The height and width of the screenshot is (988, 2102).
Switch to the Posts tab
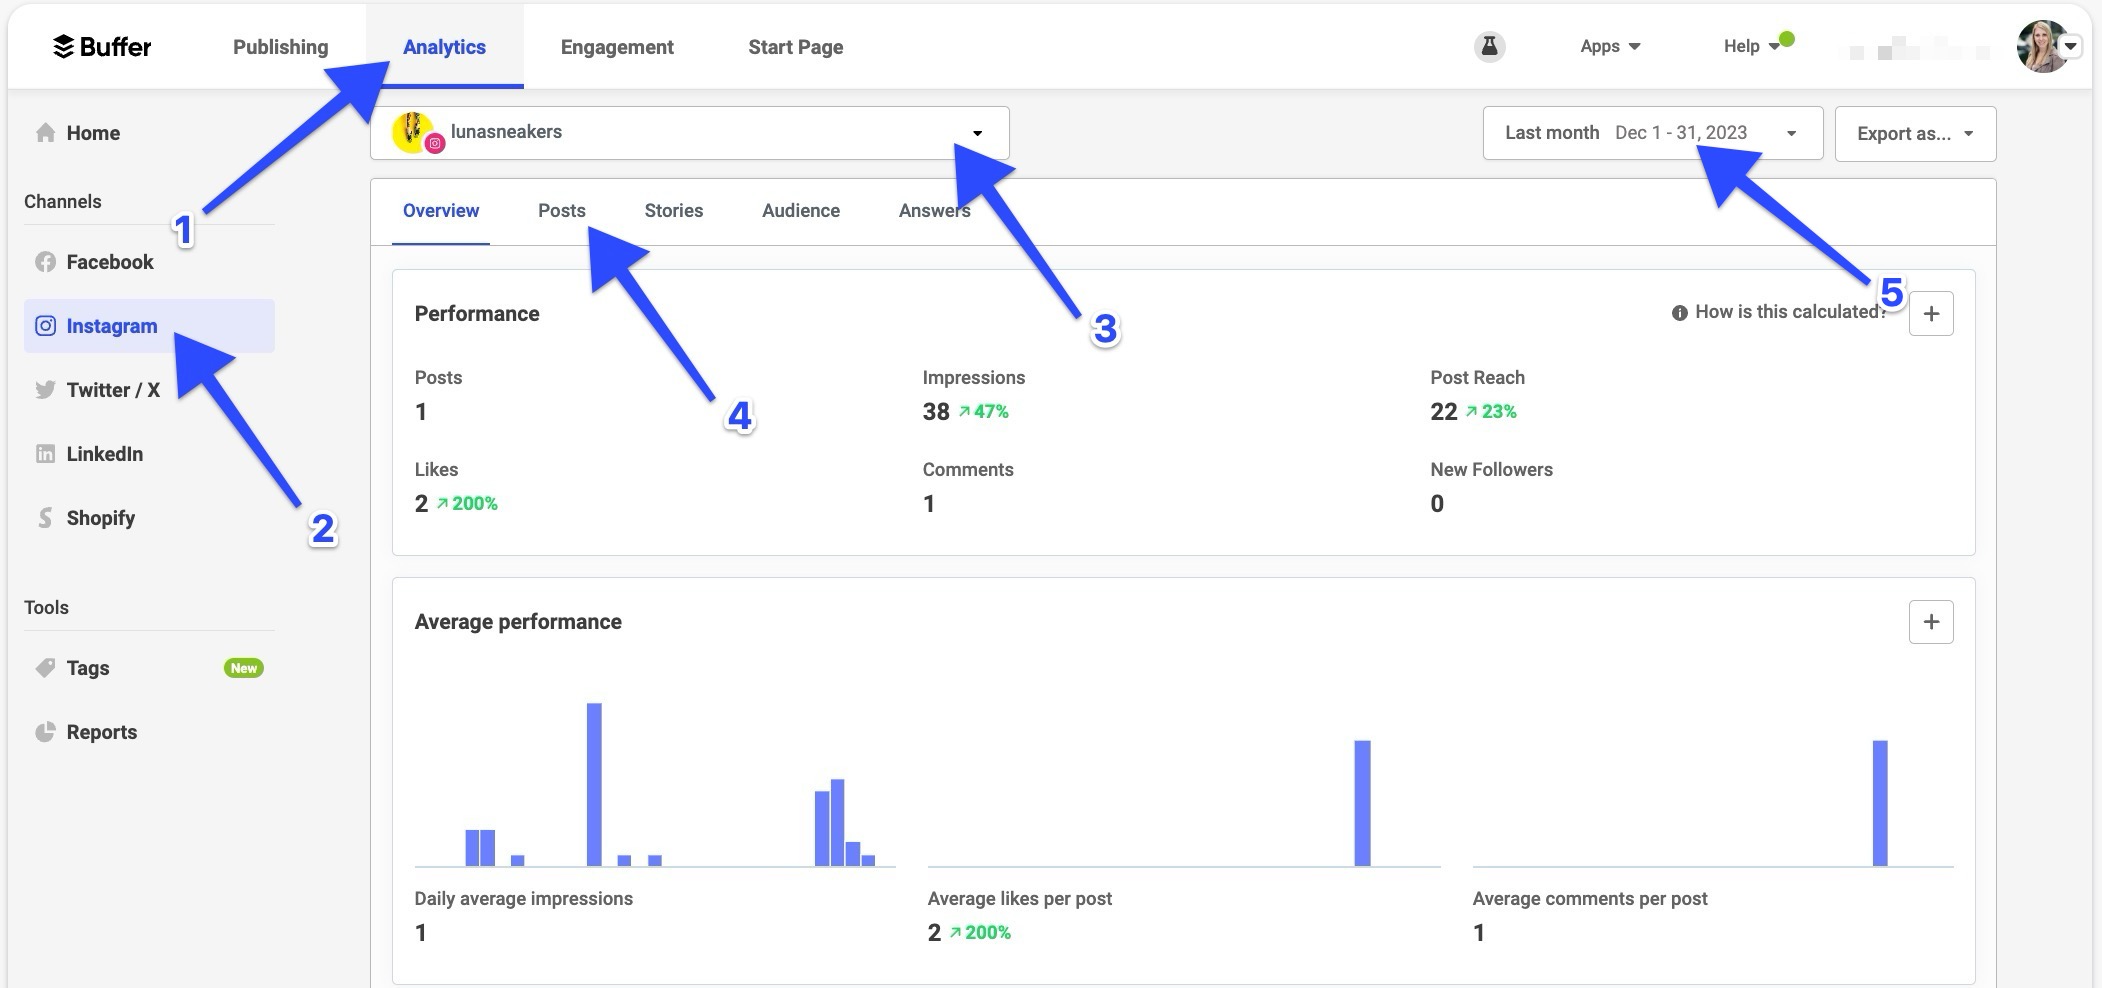point(561,210)
